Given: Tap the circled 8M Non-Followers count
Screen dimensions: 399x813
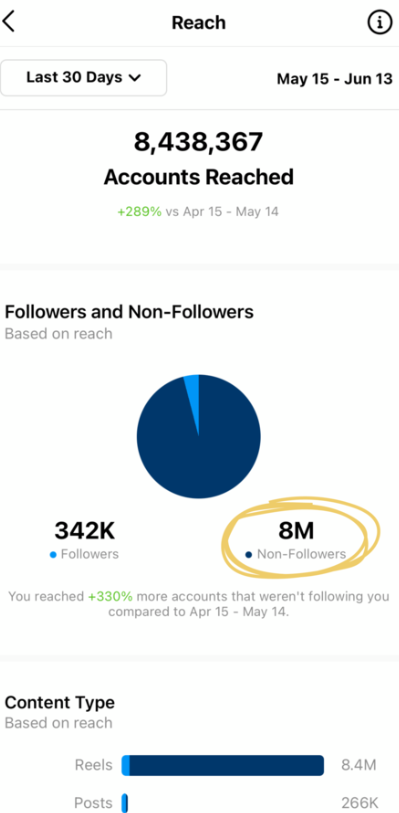Looking at the screenshot, I should tap(296, 530).
